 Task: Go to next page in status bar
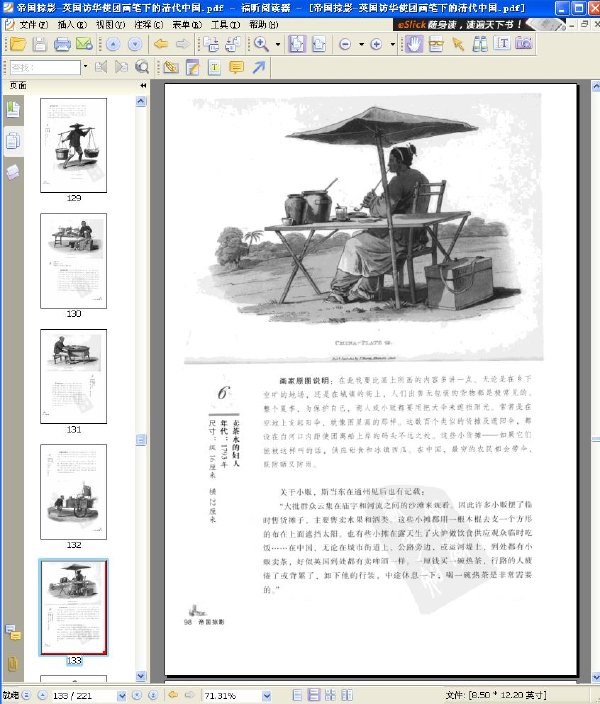click(x=137, y=695)
